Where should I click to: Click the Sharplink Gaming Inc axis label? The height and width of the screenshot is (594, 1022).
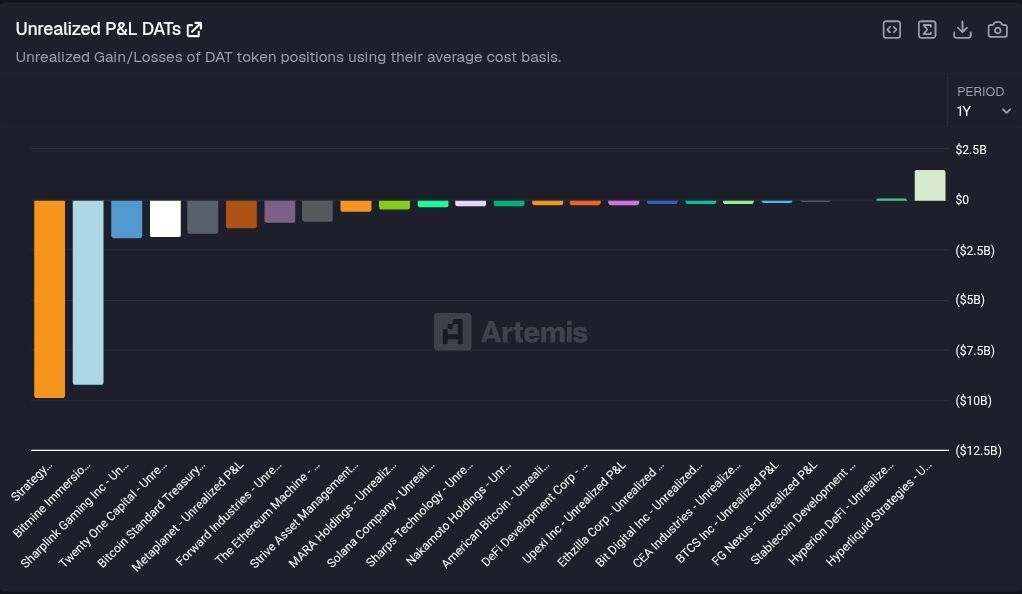tap(75, 515)
